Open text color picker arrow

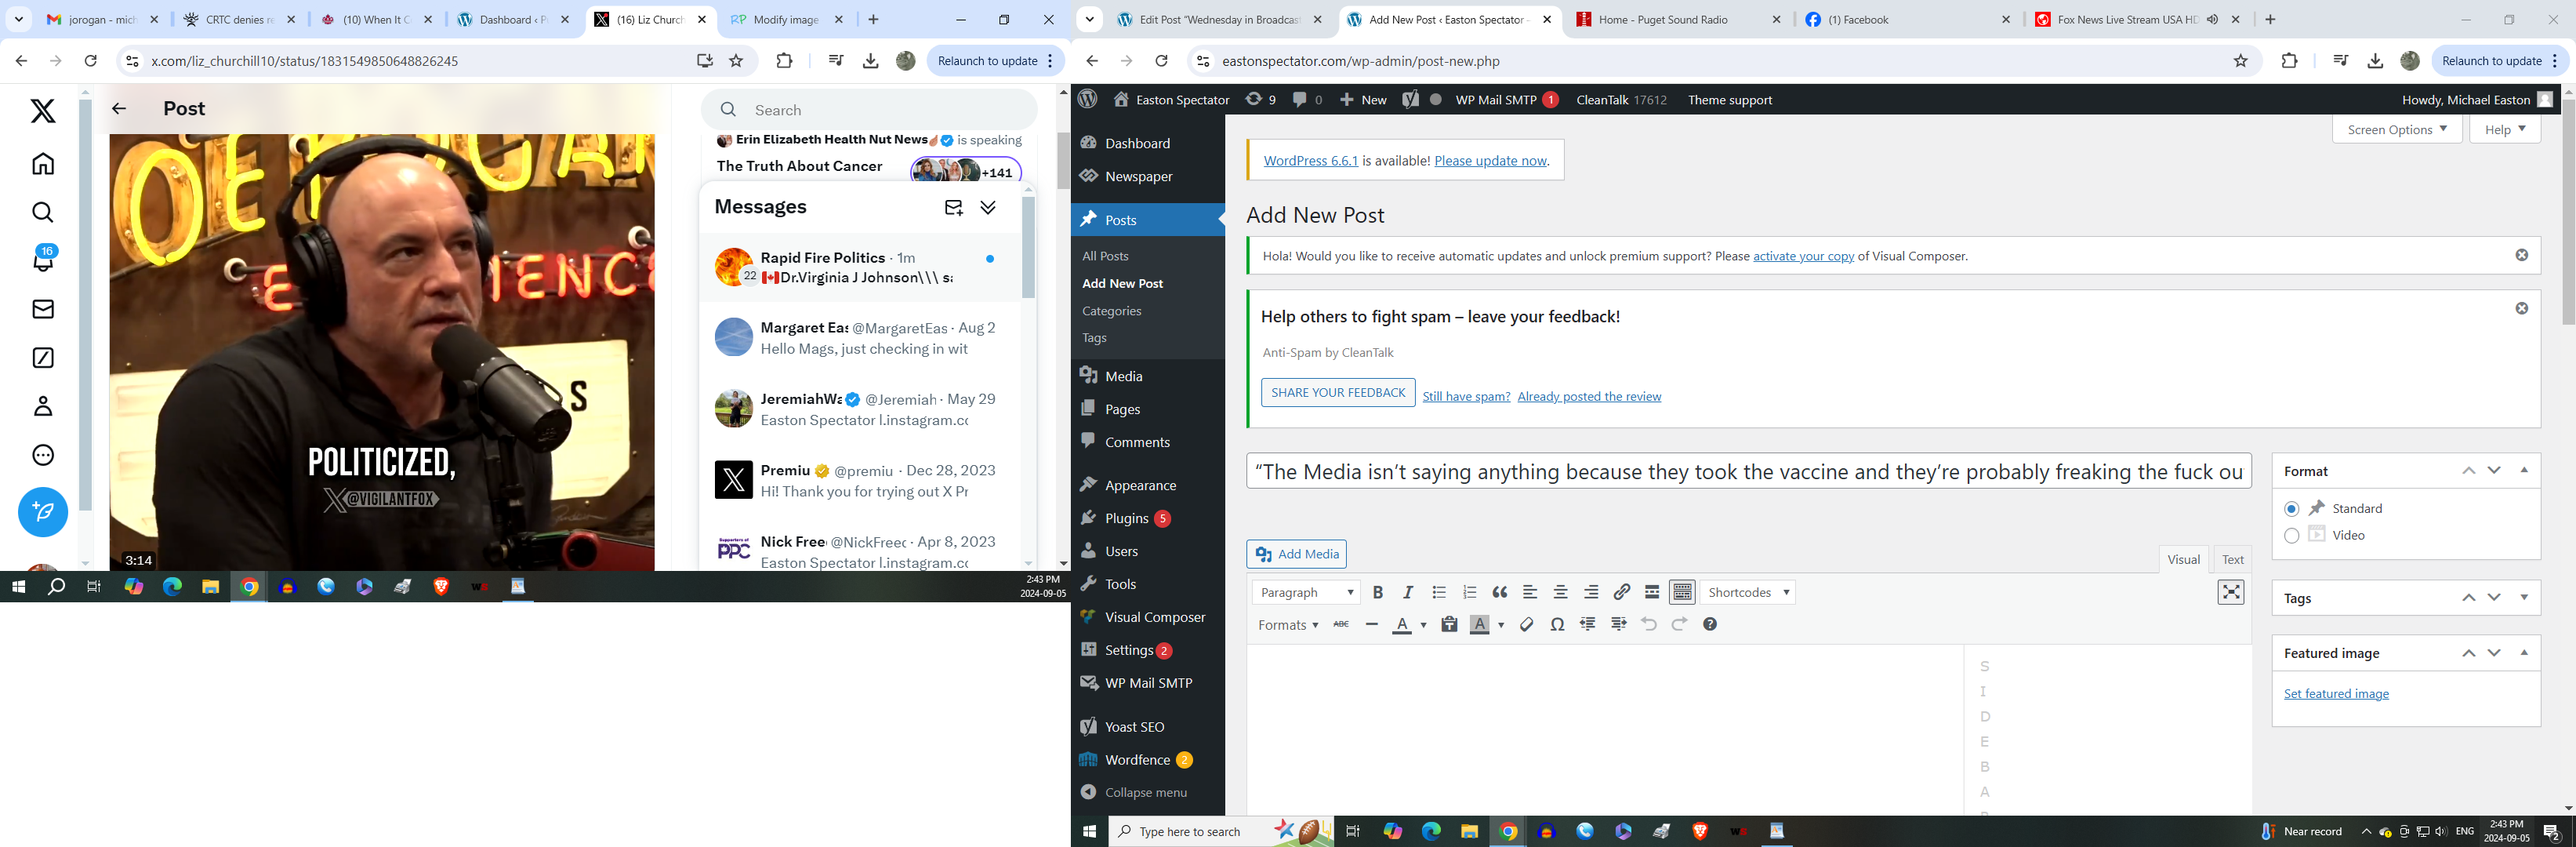pos(1423,626)
